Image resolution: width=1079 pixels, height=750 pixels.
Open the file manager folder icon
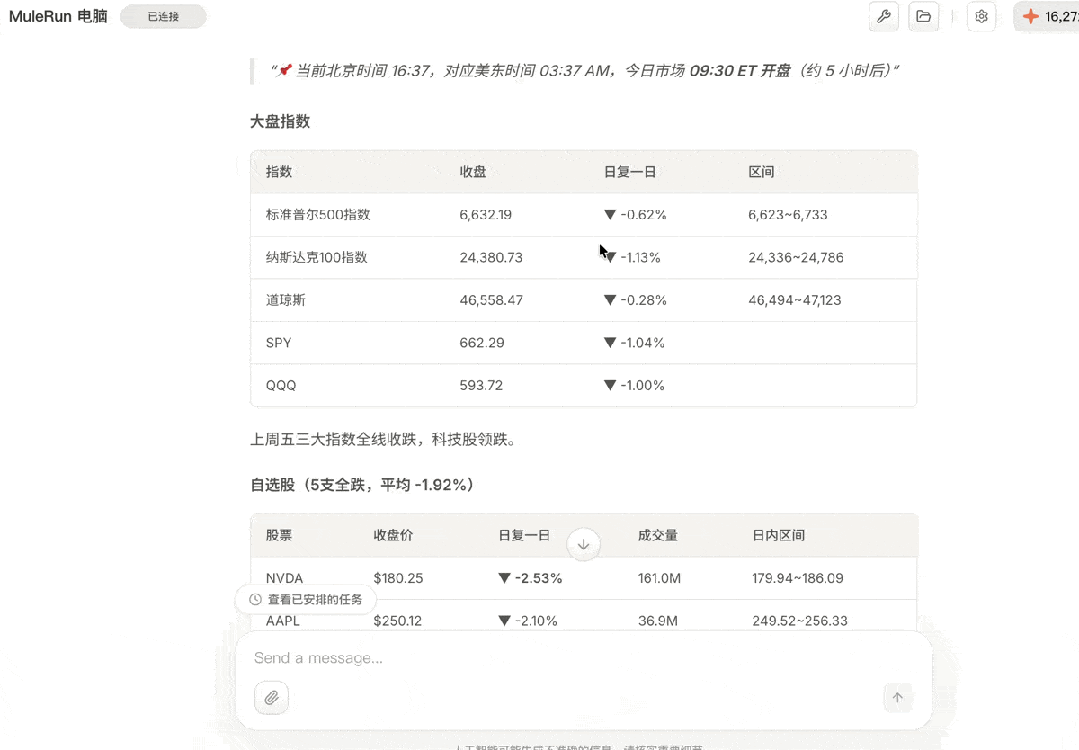pos(923,16)
